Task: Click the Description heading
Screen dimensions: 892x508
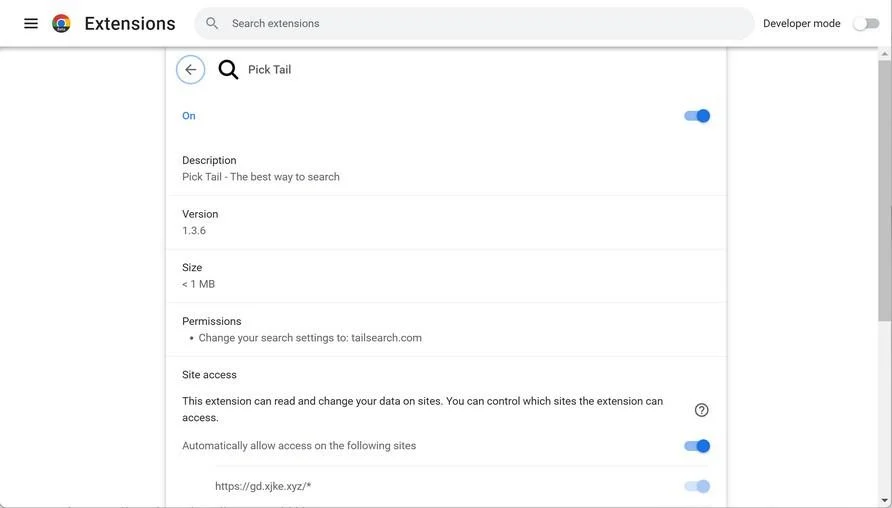Action: tap(209, 160)
